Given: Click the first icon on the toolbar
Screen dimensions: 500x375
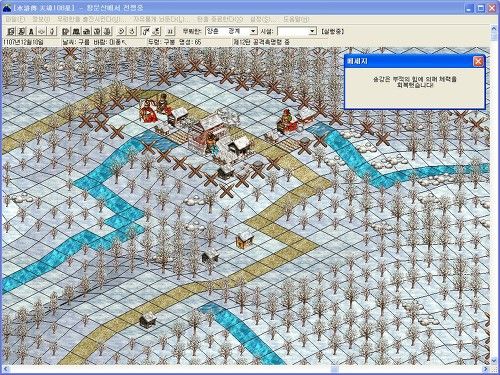Looking at the screenshot, I should tap(11, 31).
